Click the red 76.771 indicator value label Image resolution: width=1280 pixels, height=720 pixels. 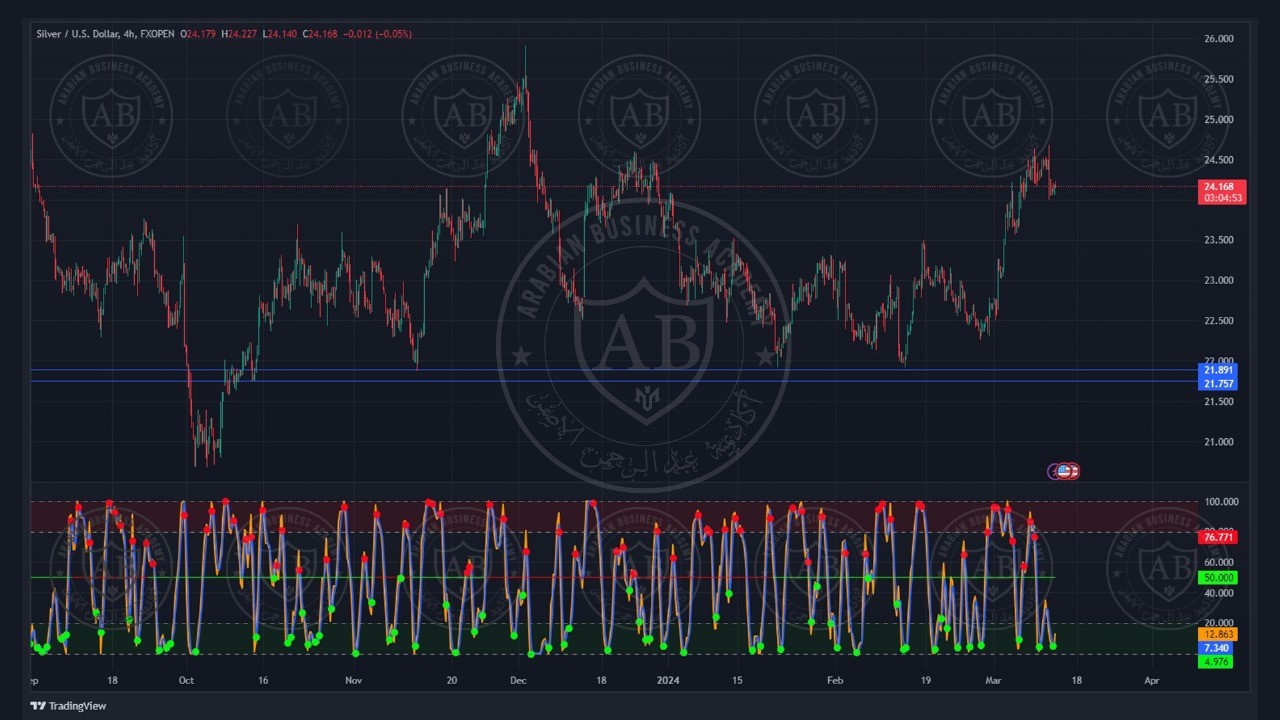click(1219, 537)
